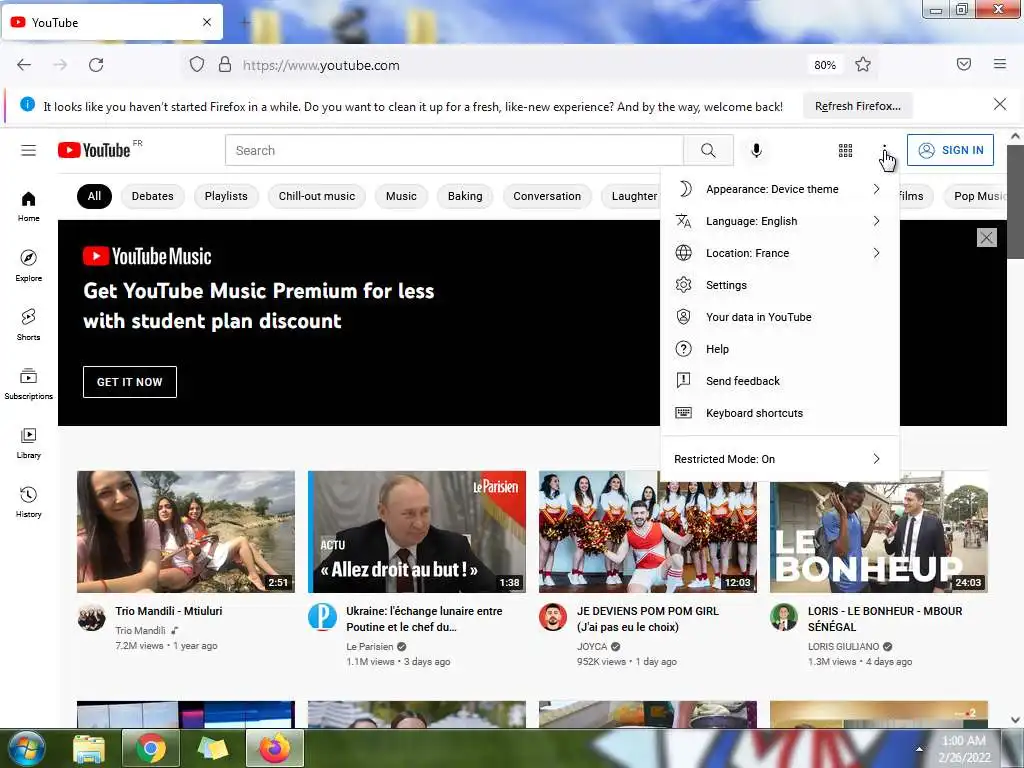The width and height of the screenshot is (1024, 768).
Task: Open the LE BONHEUR video thumbnail
Action: 878,538
